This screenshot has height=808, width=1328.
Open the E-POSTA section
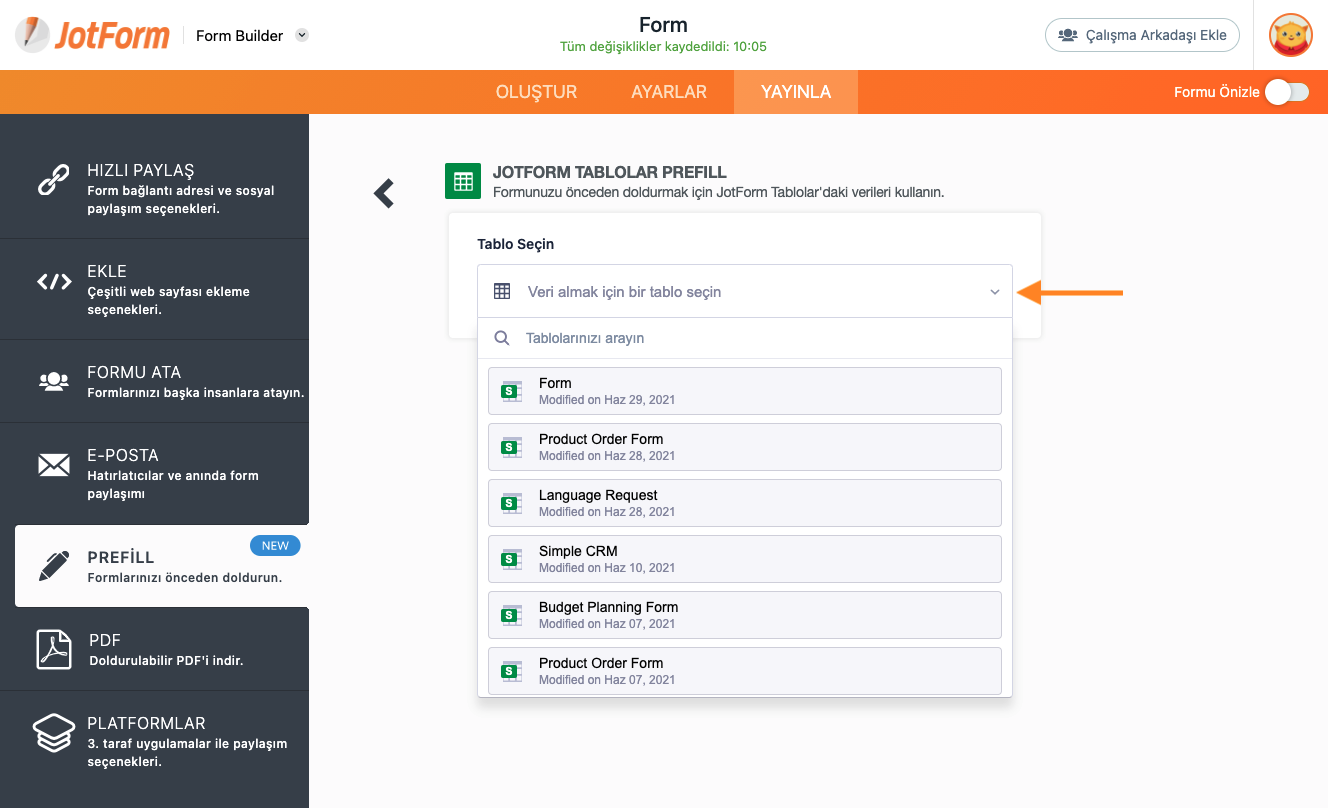click(154, 473)
